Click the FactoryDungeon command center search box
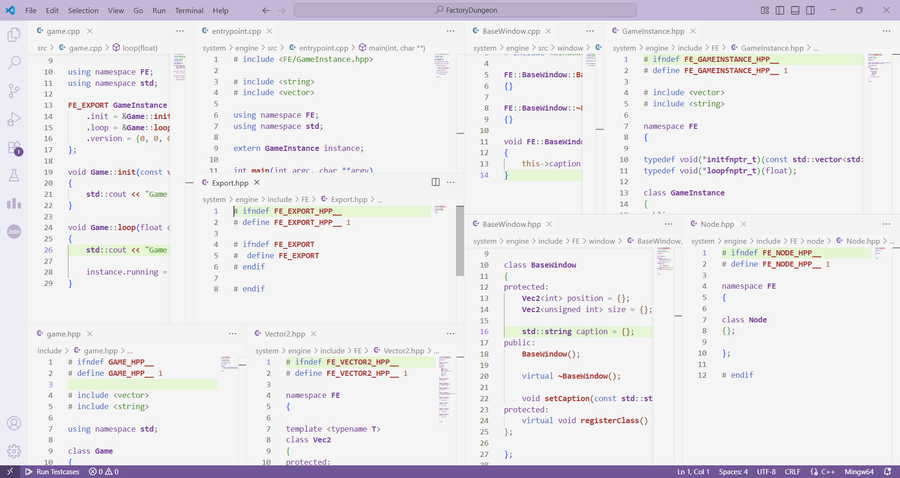Screen dimensions: 900x478 click(465, 10)
